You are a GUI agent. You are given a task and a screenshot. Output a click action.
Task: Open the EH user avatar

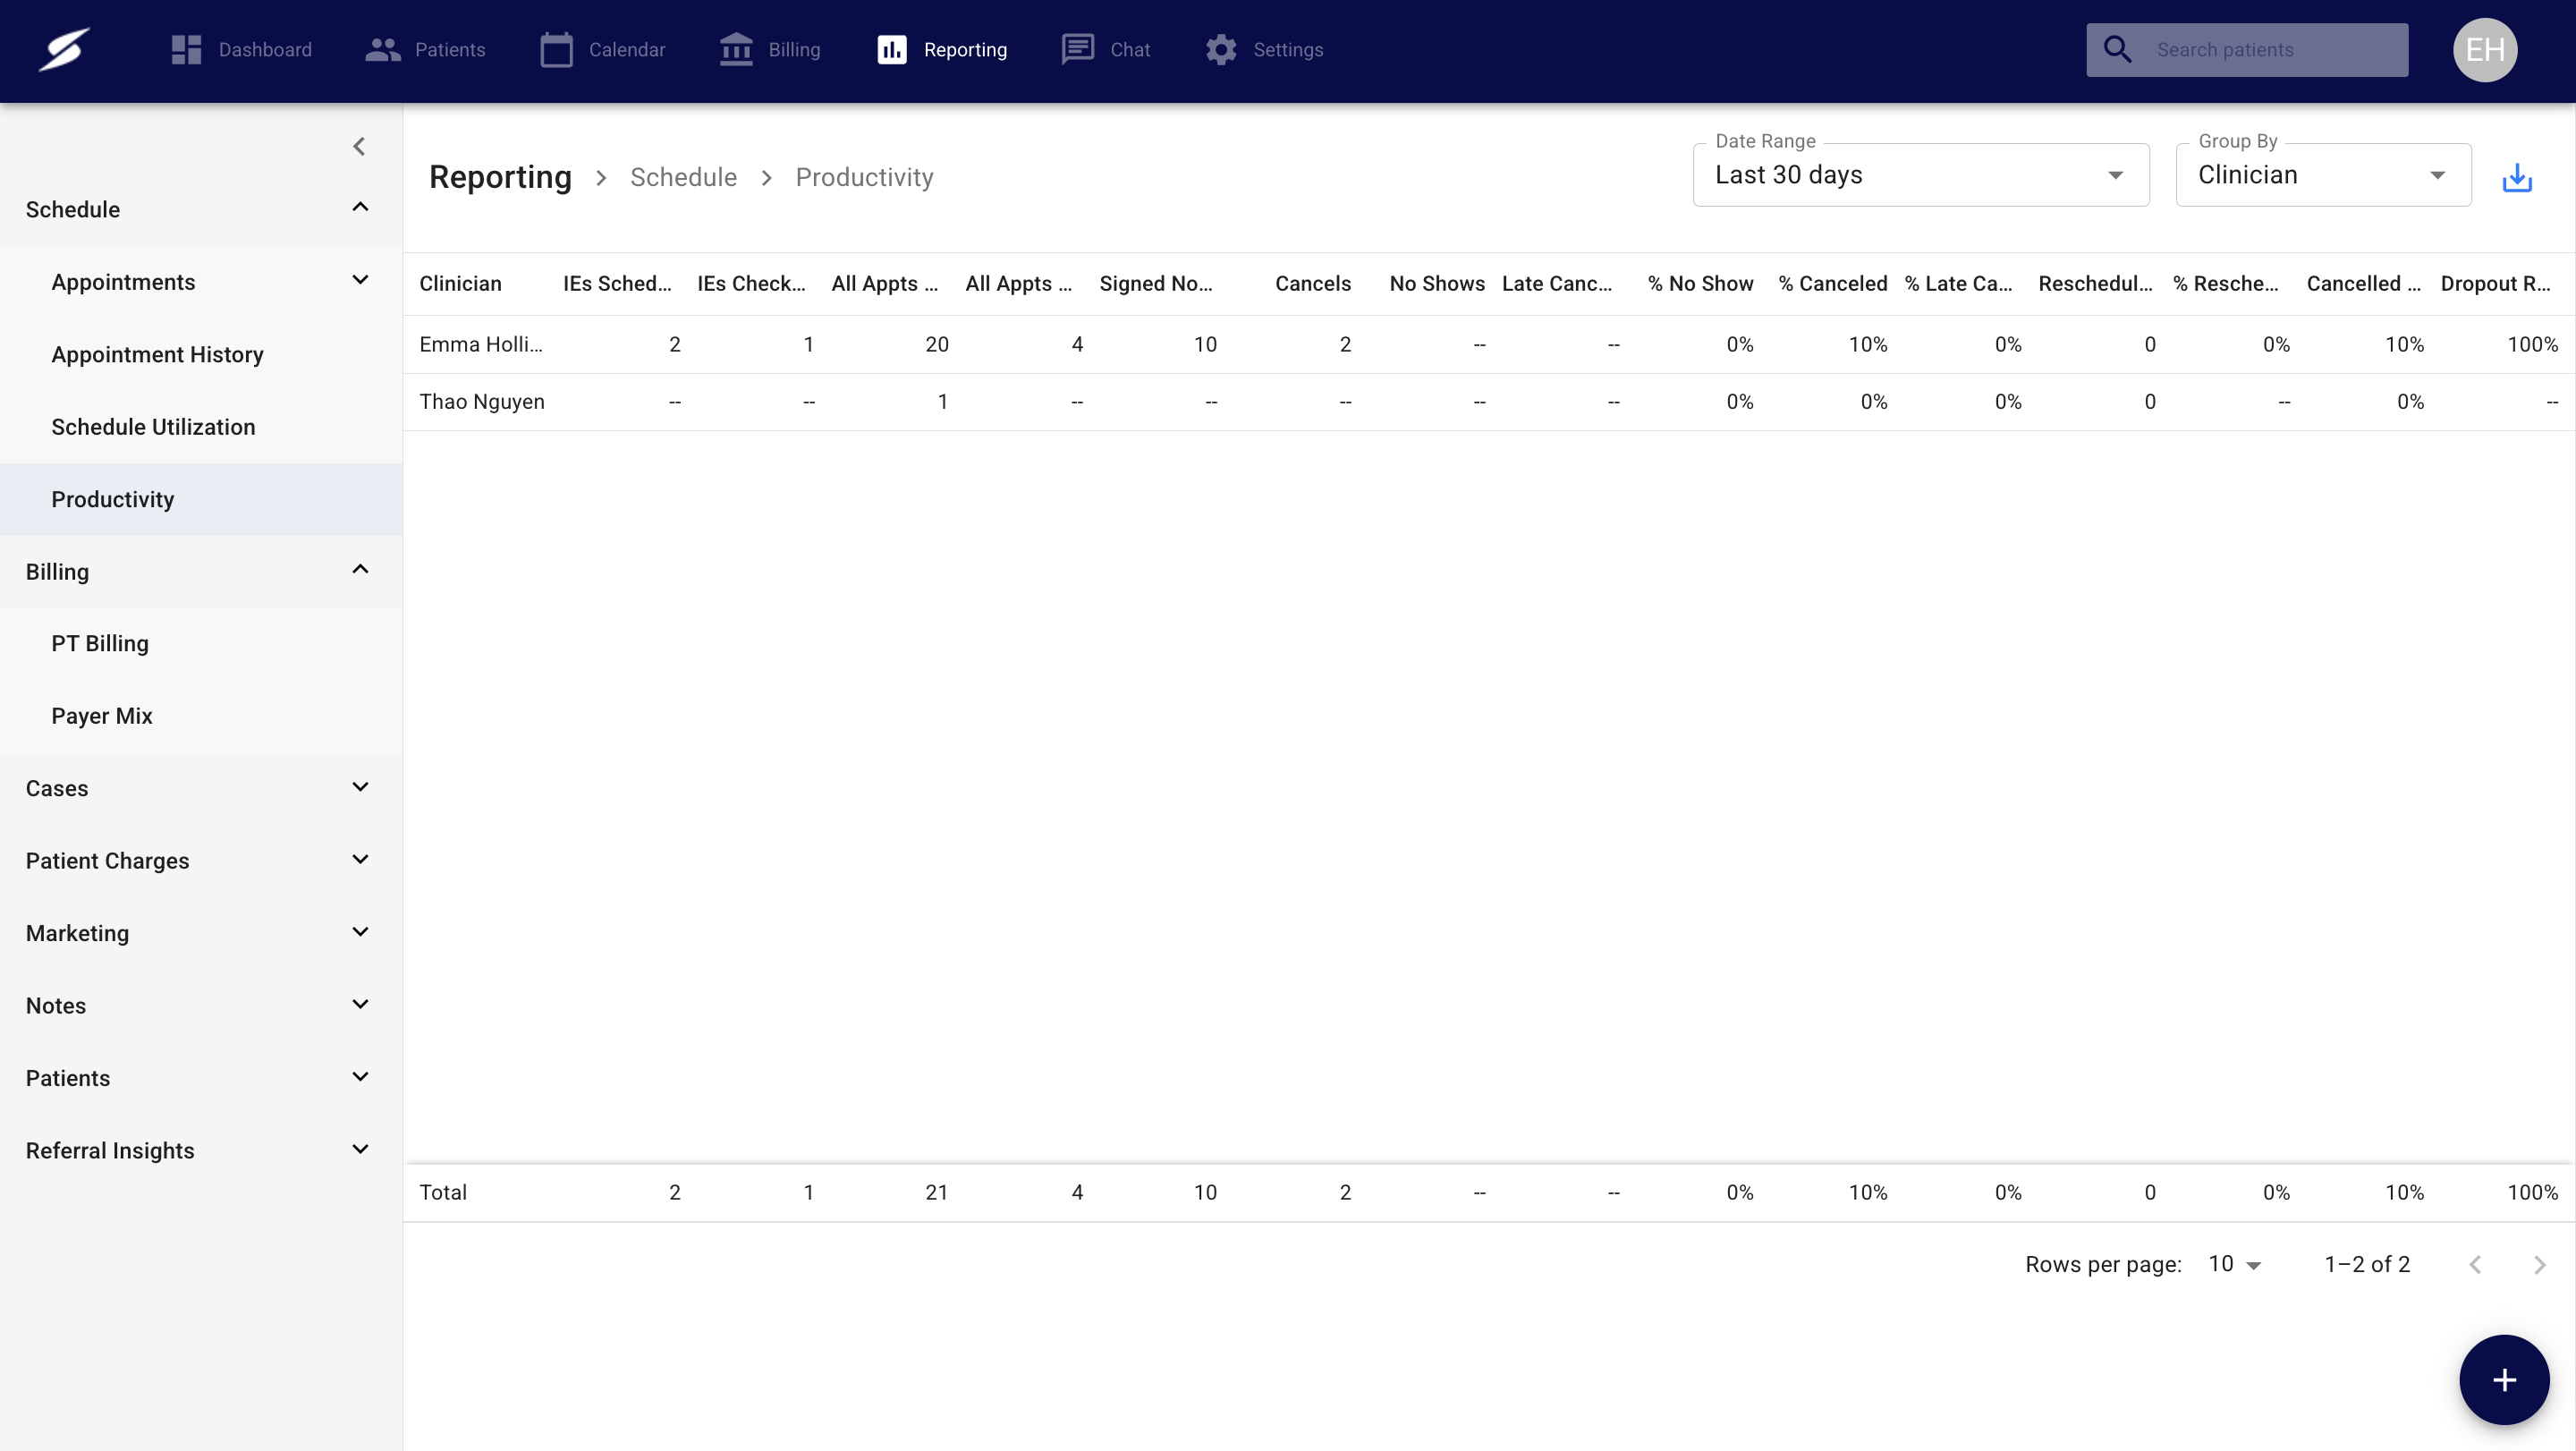click(2484, 50)
